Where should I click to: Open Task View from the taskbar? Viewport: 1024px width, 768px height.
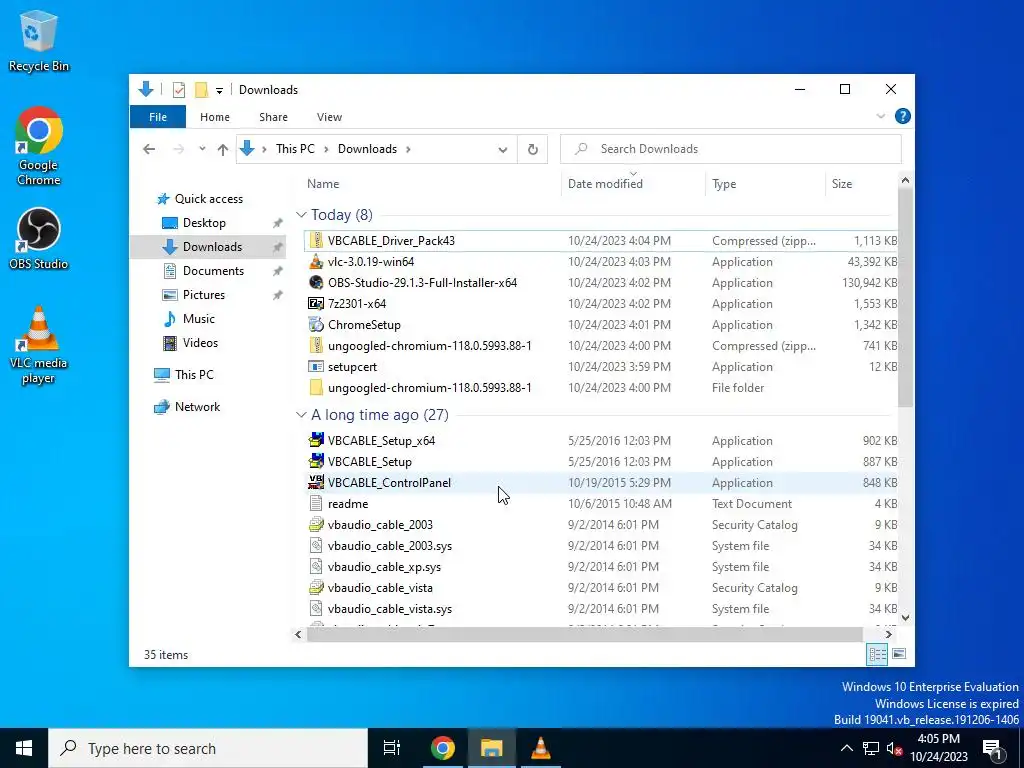point(392,748)
